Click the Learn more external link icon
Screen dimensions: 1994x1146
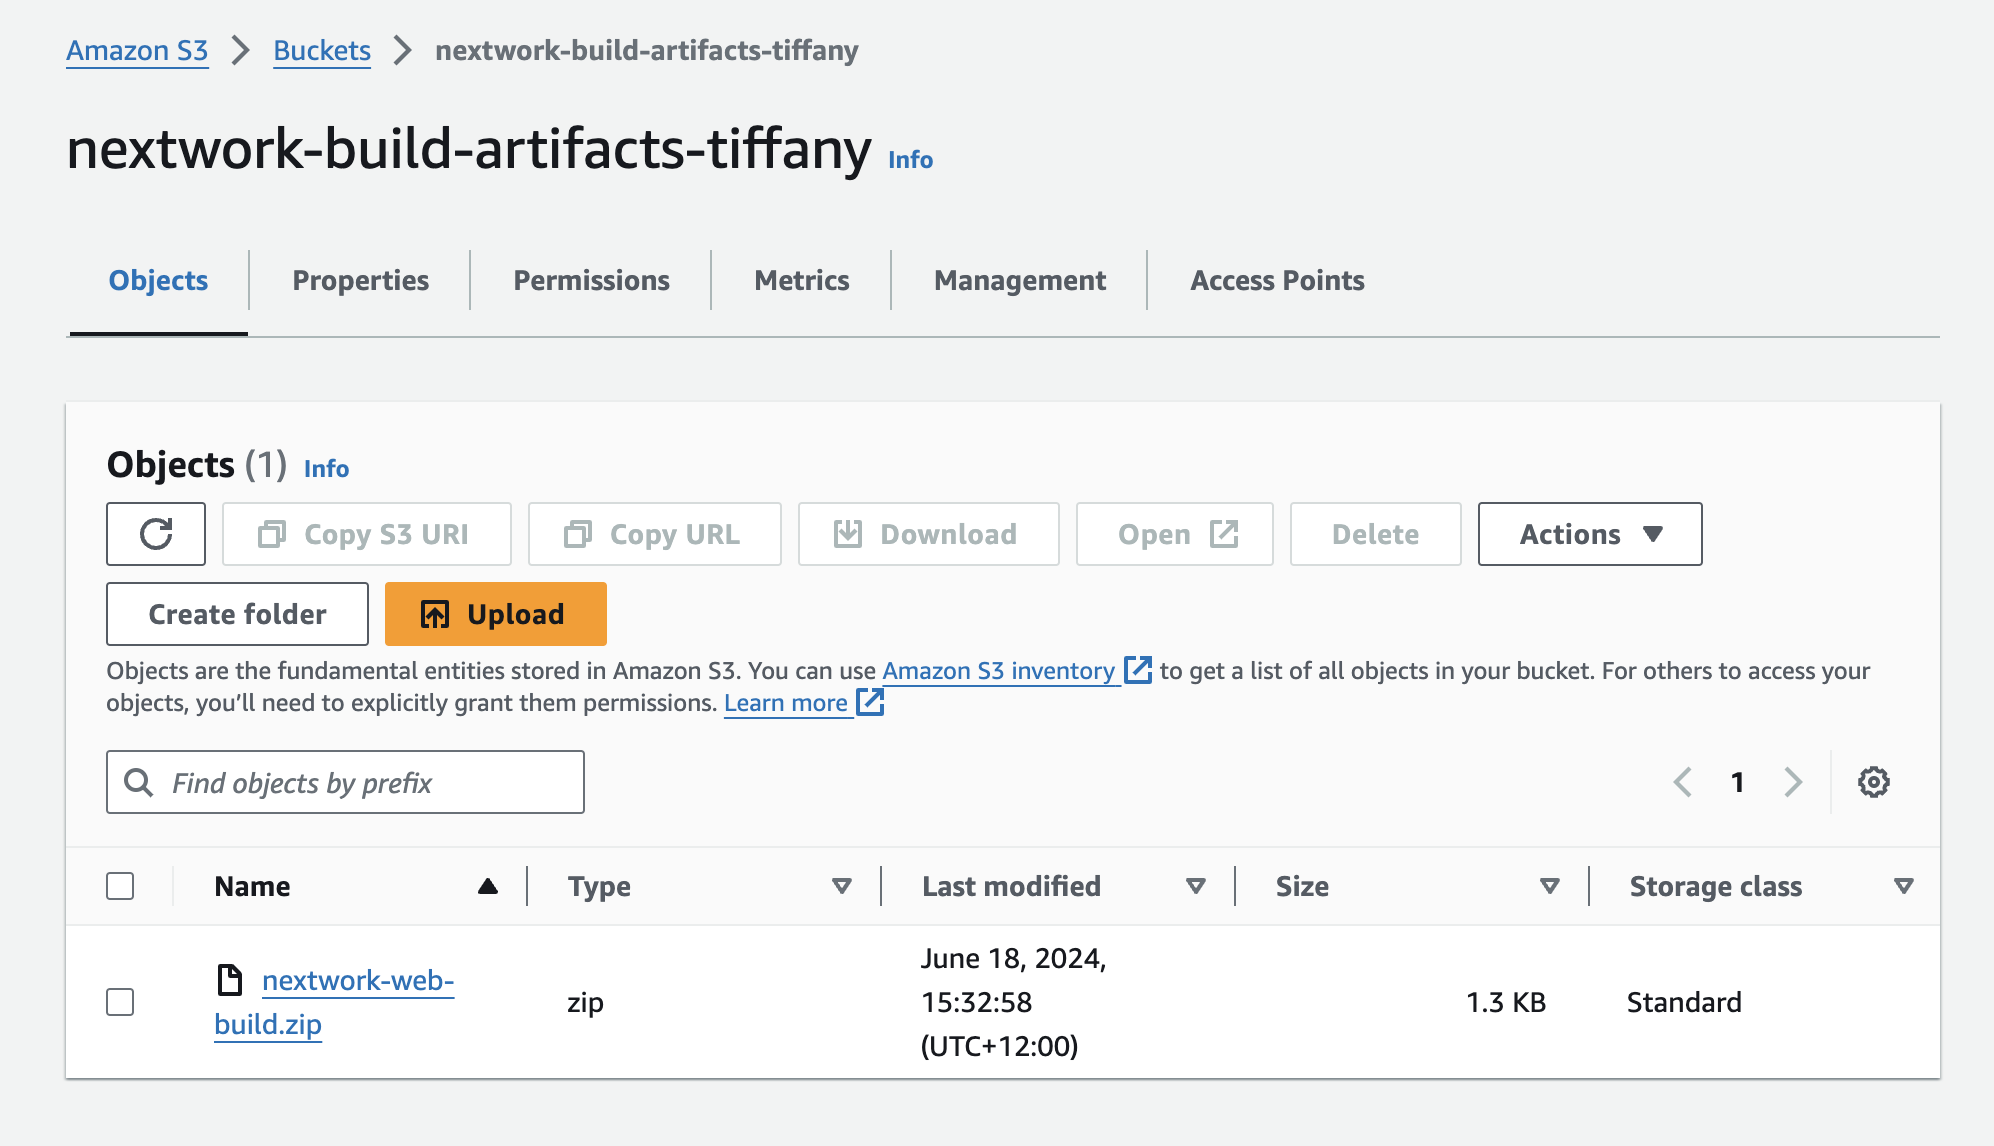coord(870,702)
